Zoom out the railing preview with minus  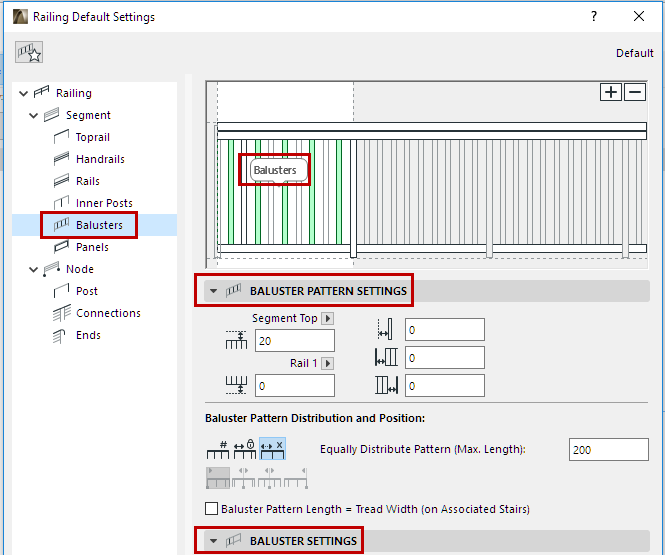(x=635, y=92)
